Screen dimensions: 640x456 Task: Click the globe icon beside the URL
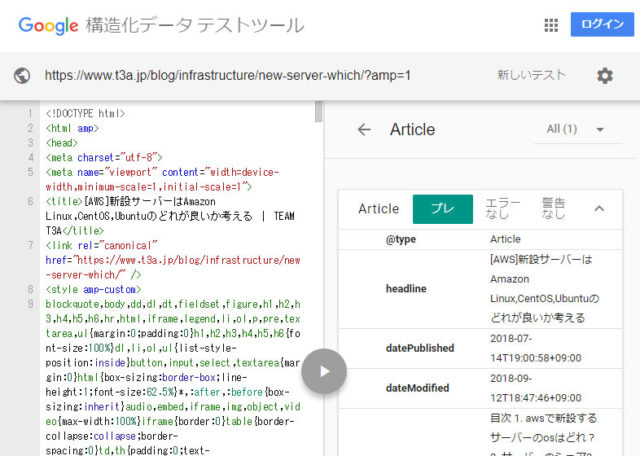point(22,76)
